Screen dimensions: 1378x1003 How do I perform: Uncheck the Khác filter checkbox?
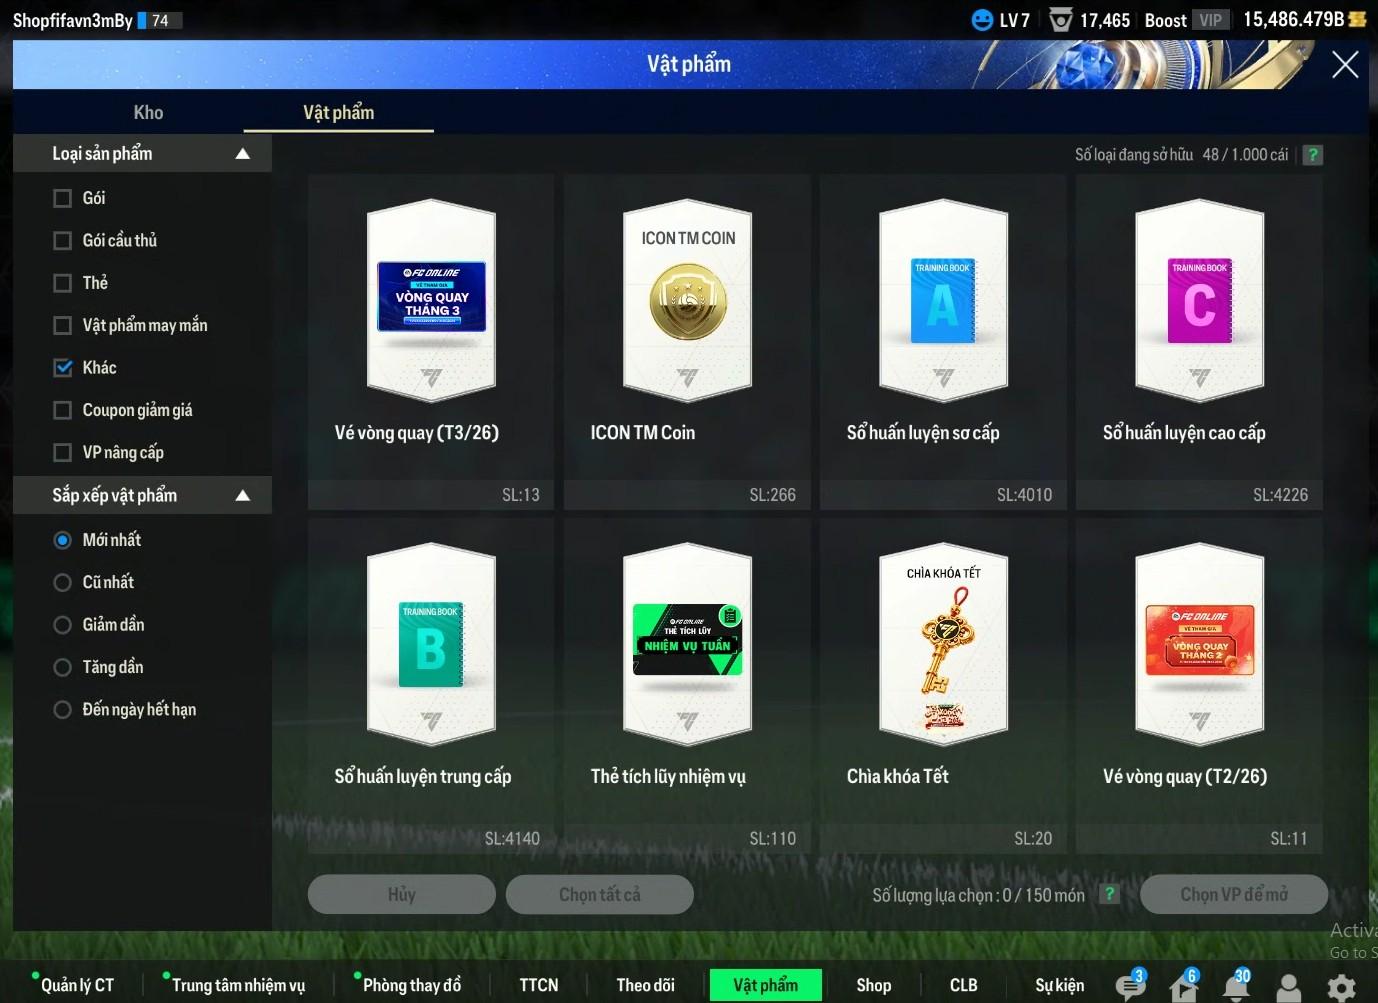pos(63,368)
